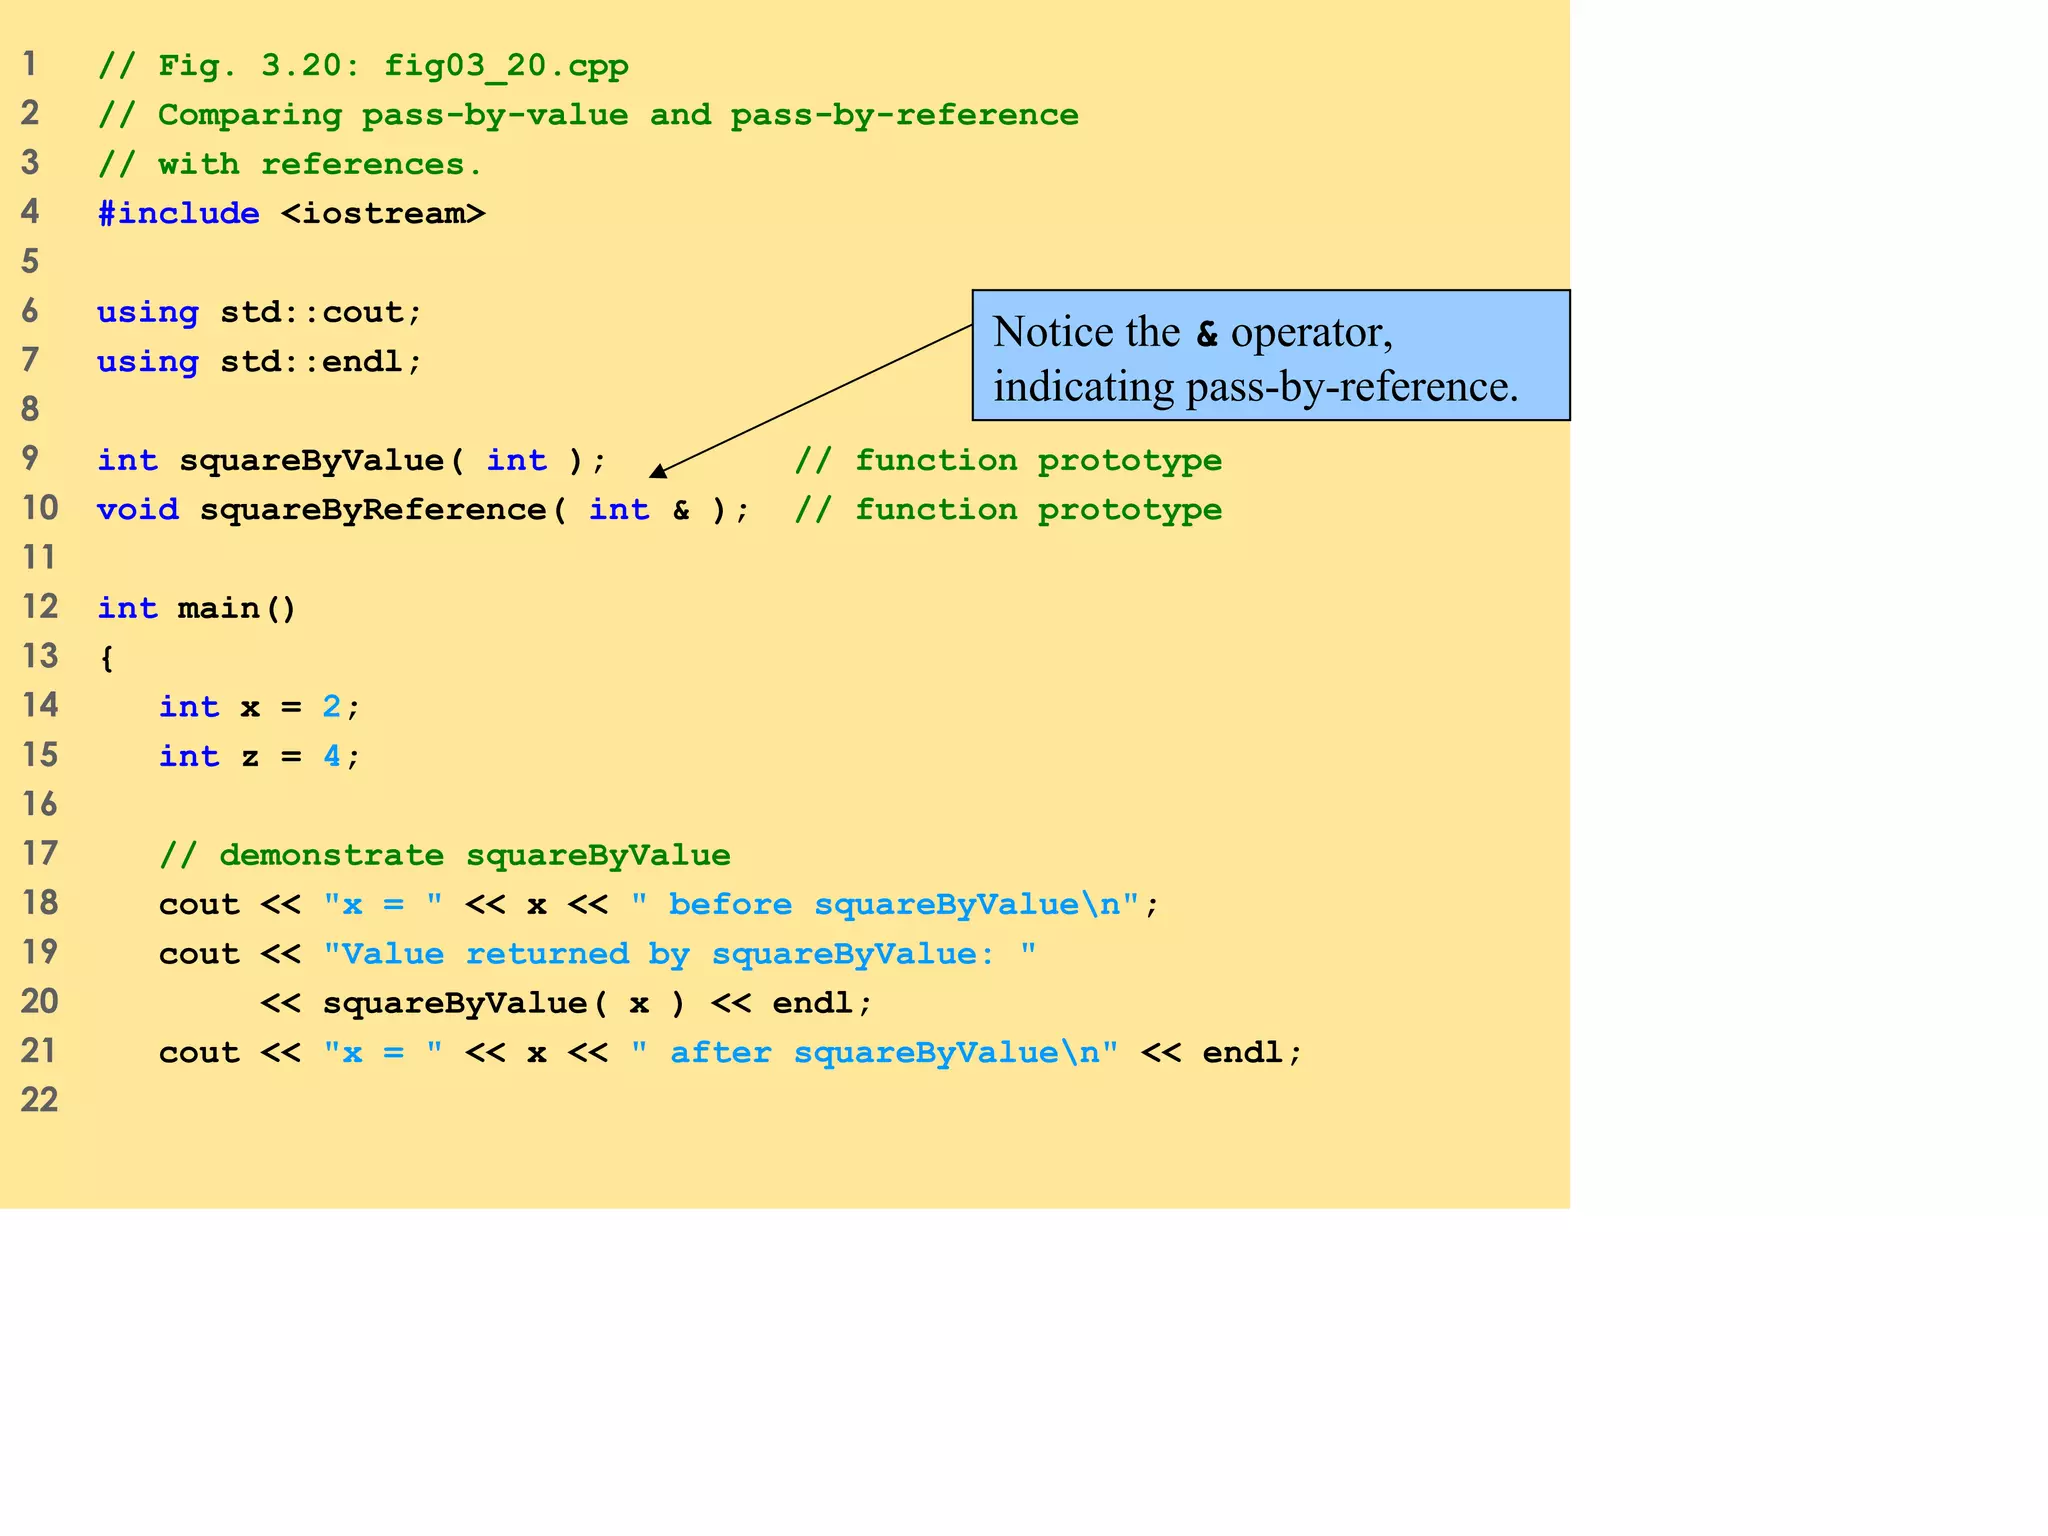This screenshot has height=1536, width=2048.
Task: Click line number 5
Action: click(30, 262)
